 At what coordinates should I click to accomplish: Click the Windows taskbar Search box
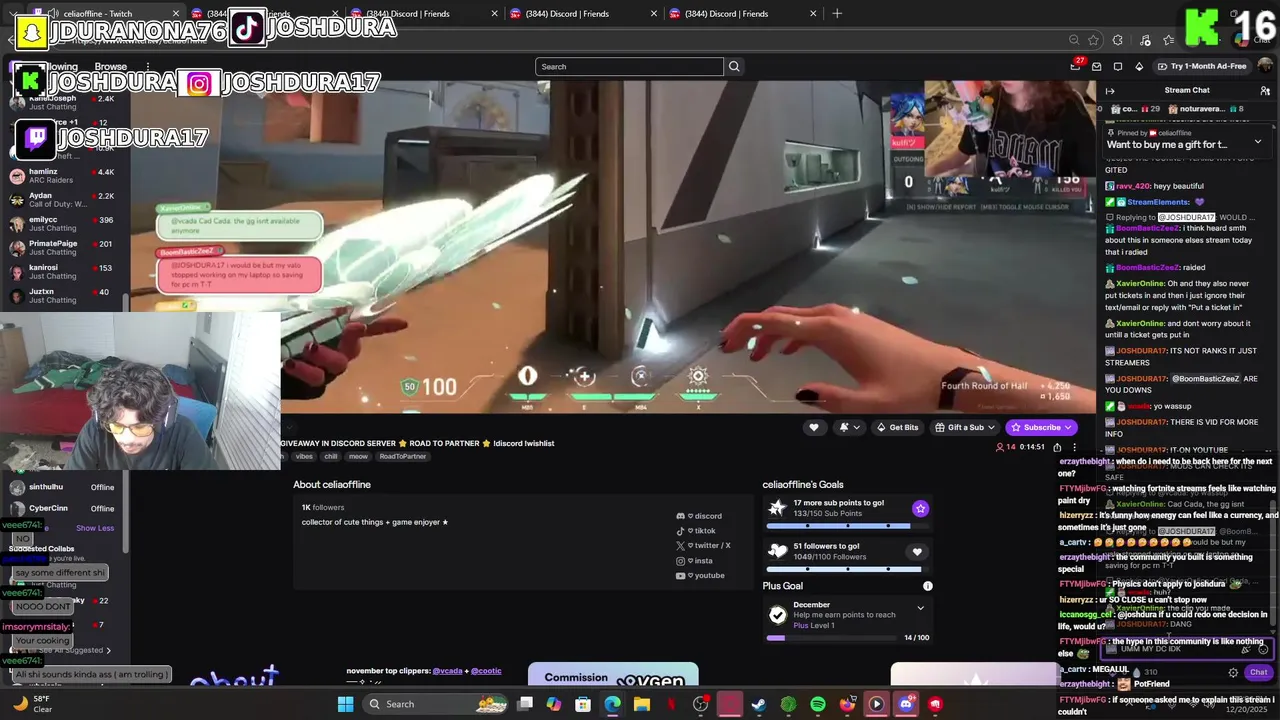tap(435, 704)
